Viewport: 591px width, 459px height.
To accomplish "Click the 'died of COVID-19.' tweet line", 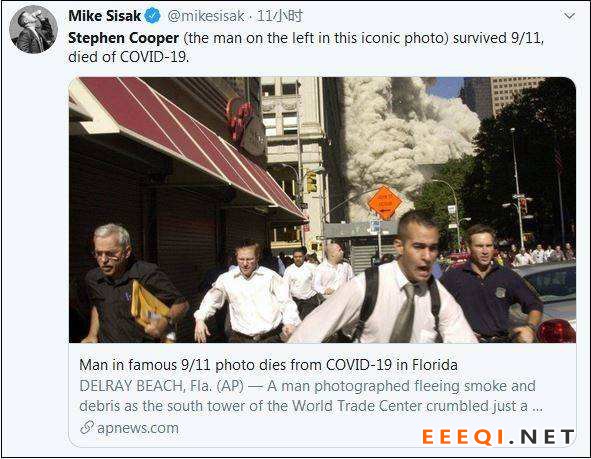I will [129, 57].
